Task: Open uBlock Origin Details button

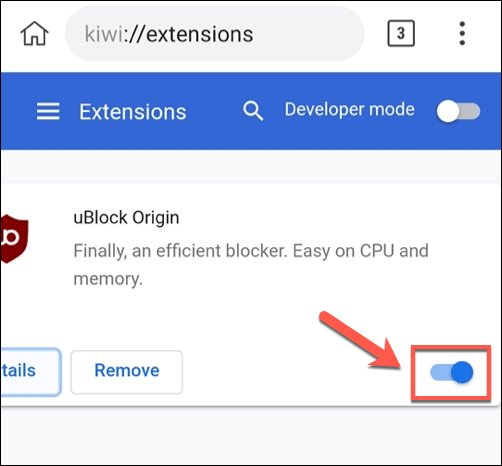Action: (31, 372)
